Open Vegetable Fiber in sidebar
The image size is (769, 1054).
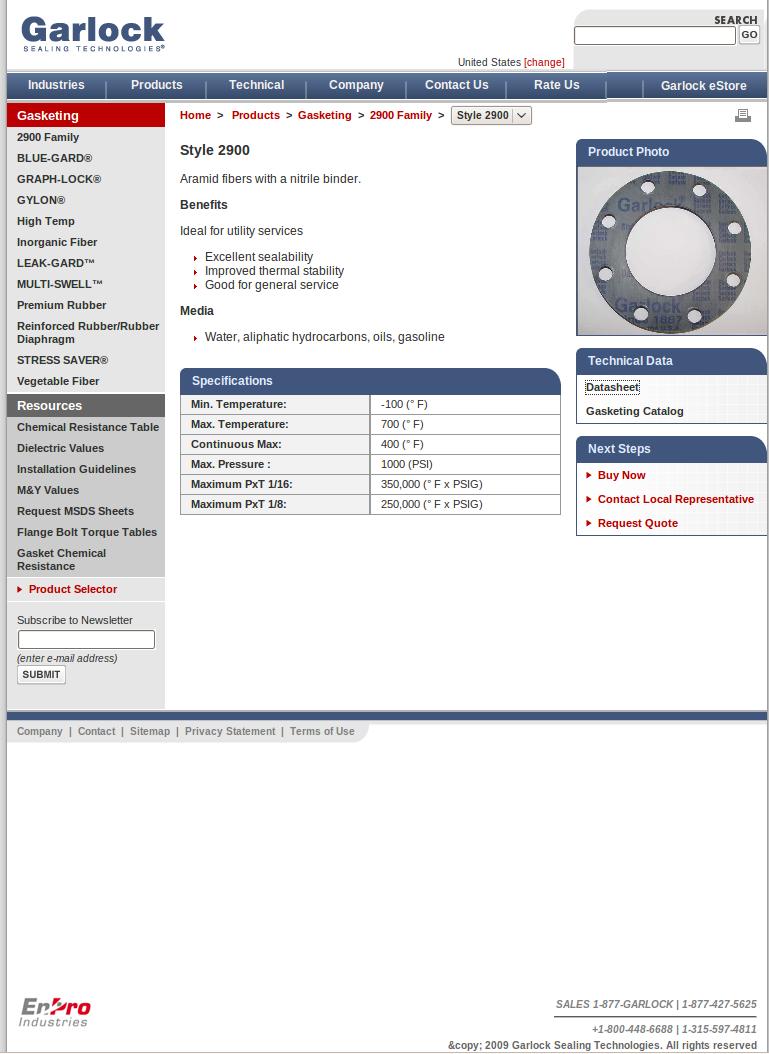point(58,381)
